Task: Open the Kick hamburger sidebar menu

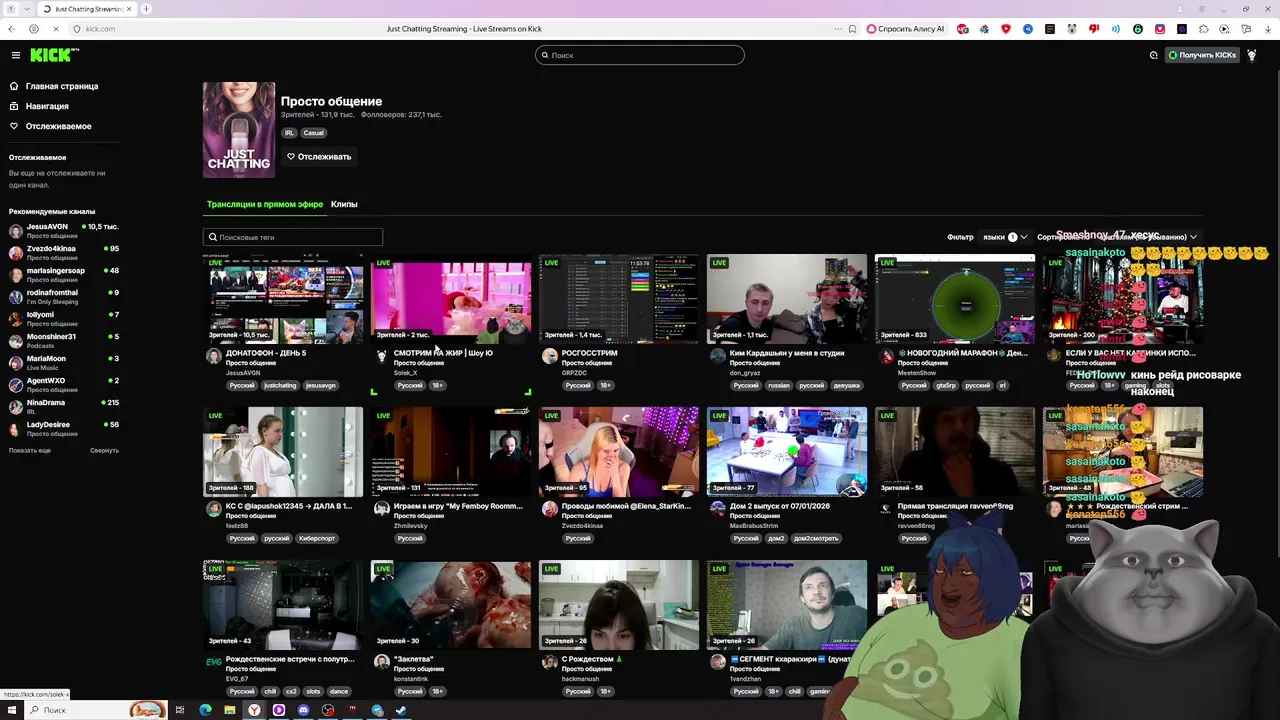Action: [x=16, y=55]
